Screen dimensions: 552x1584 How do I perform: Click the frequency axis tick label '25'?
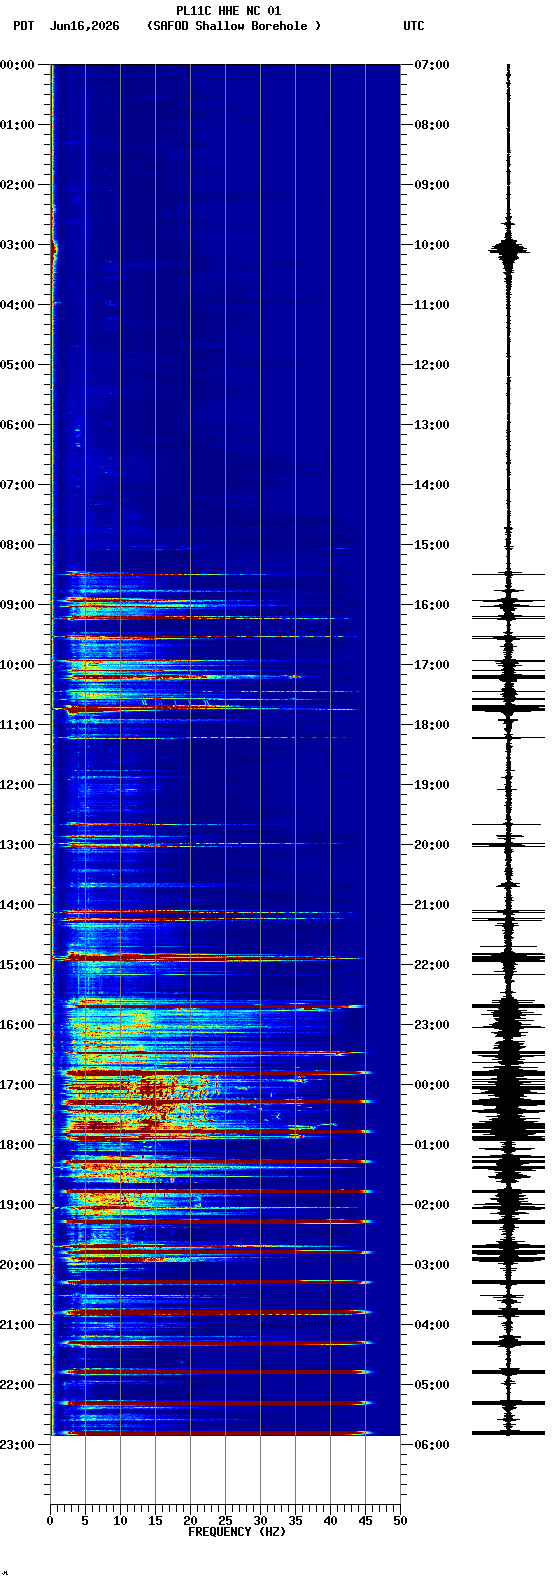pyautogui.click(x=225, y=1521)
